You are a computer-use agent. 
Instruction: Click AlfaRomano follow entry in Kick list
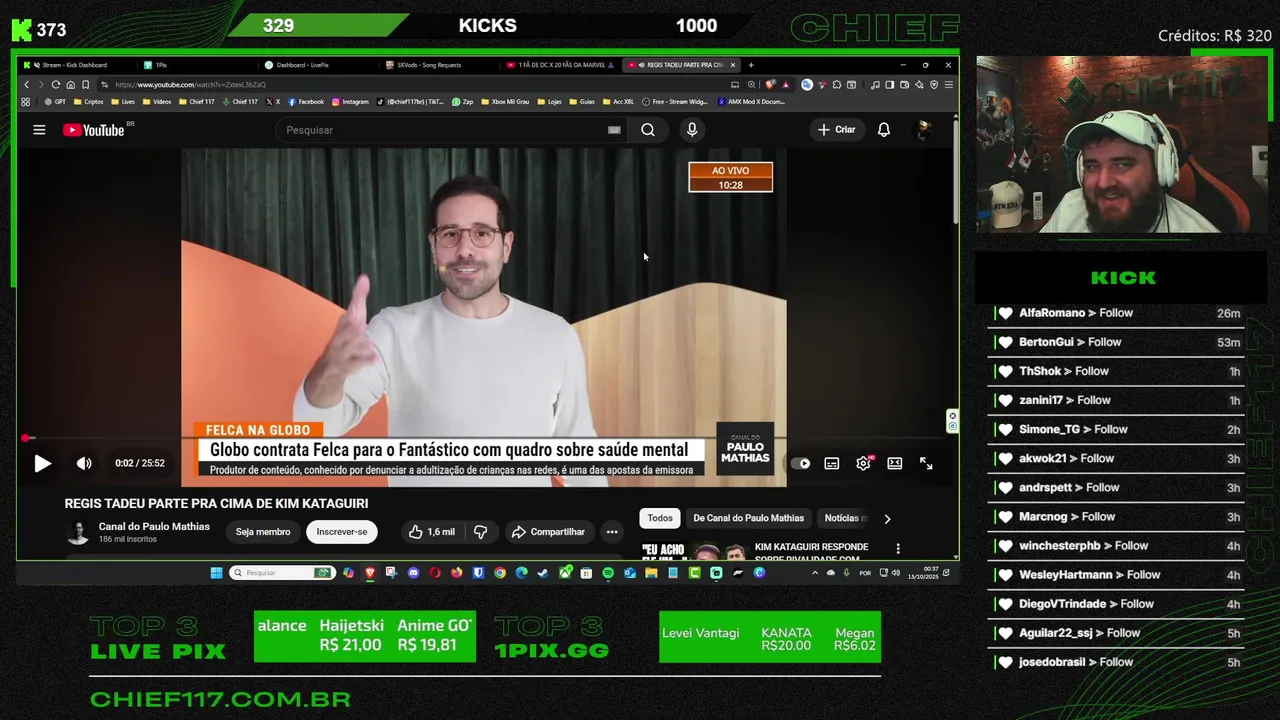coord(1118,313)
